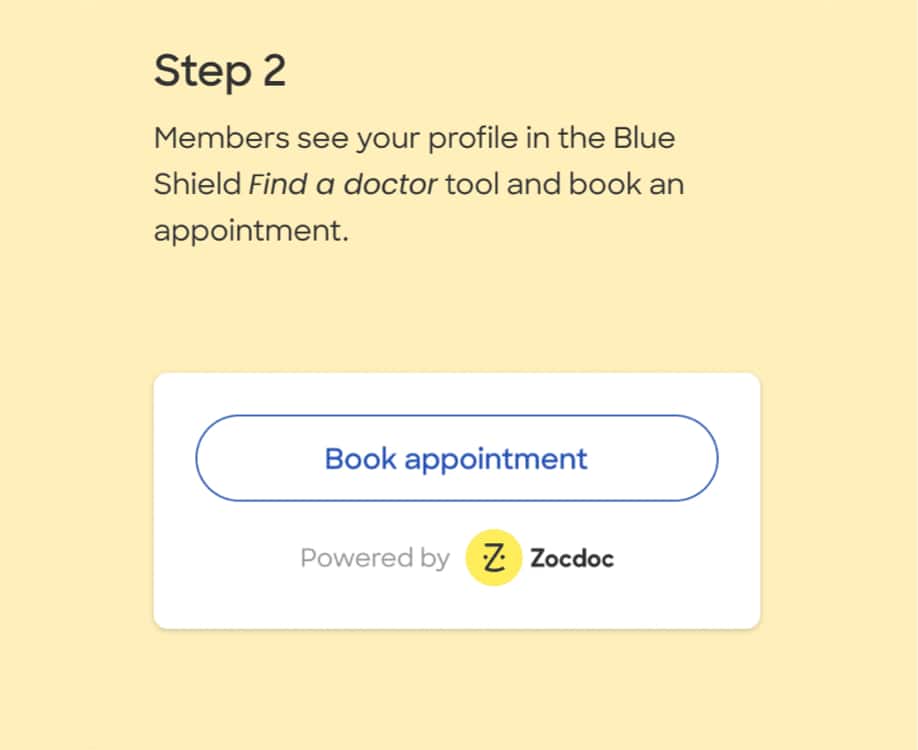This screenshot has height=750, width=918.
Task: Click the word appointment. ending the paragraph
Action: [x=251, y=231]
